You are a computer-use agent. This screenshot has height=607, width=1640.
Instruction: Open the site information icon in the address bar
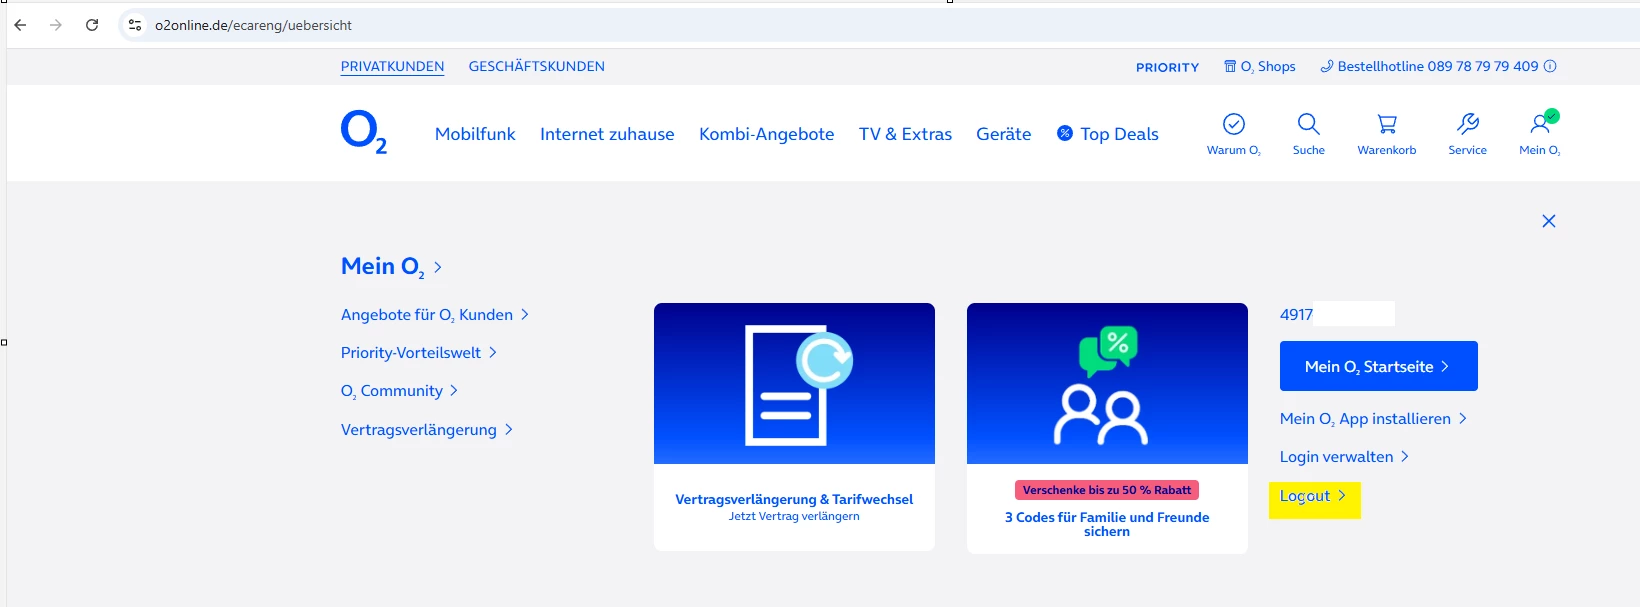tap(135, 25)
